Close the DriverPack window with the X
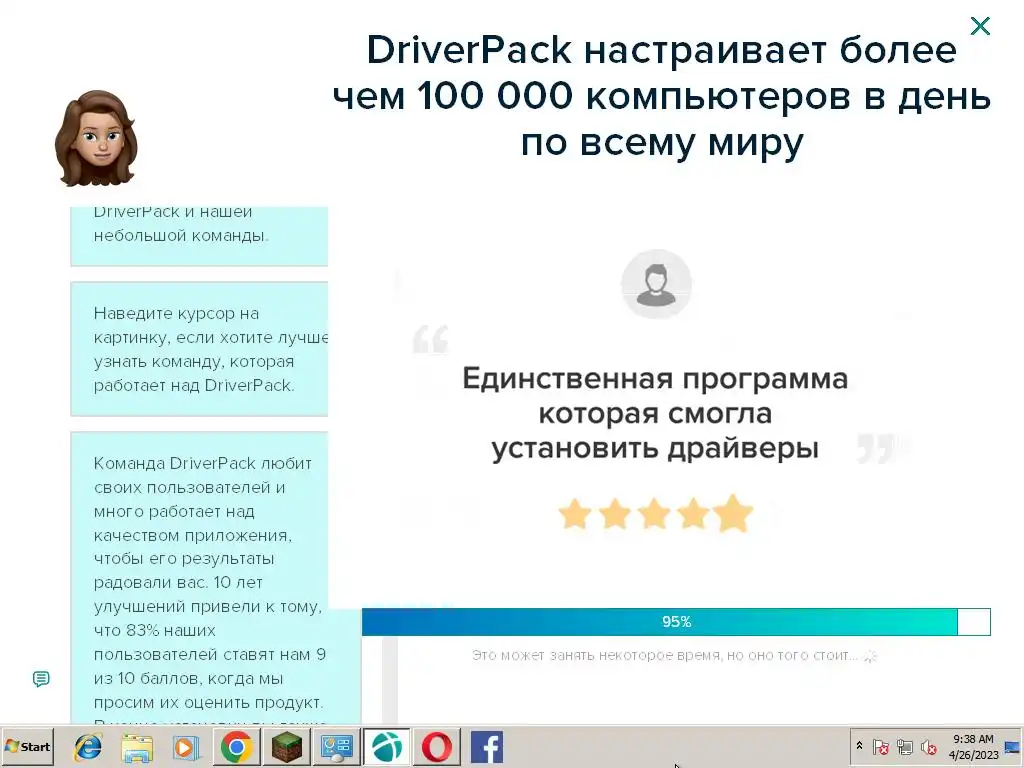1024x768 pixels. click(x=980, y=26)
